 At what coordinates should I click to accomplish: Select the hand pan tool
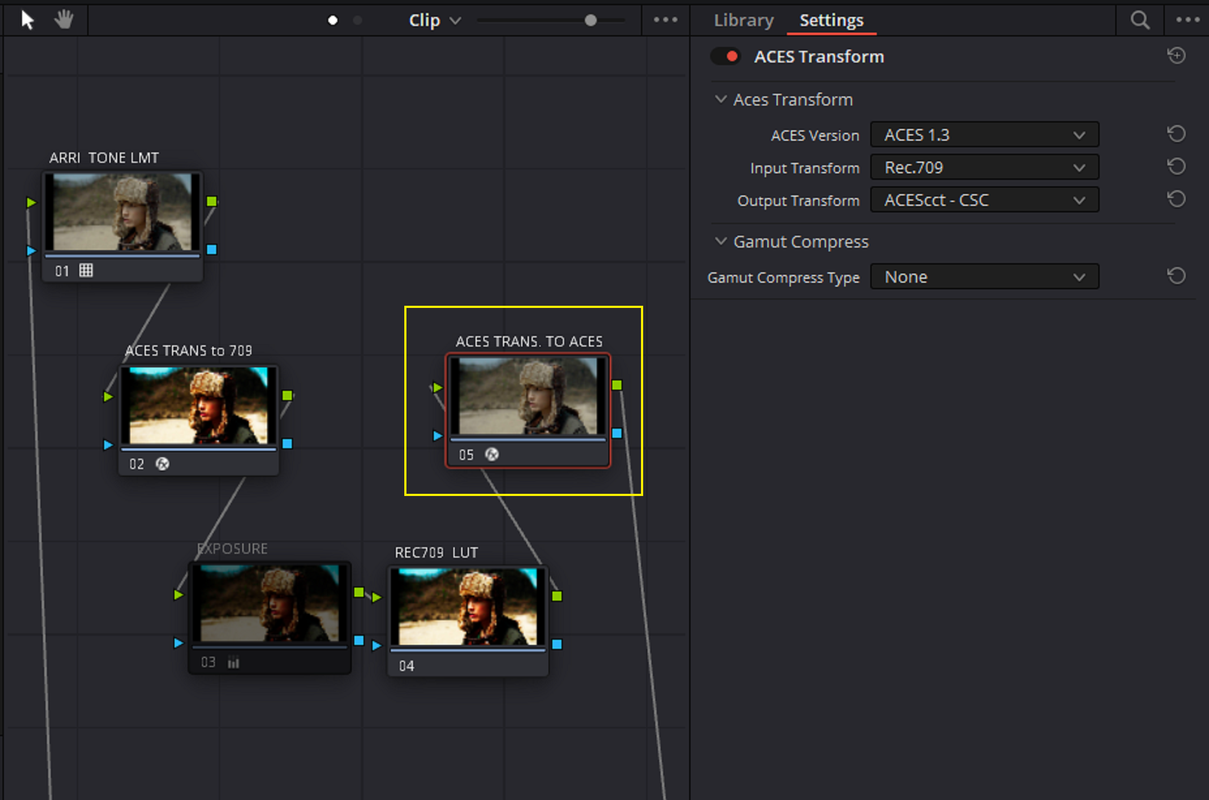[64, 19]
